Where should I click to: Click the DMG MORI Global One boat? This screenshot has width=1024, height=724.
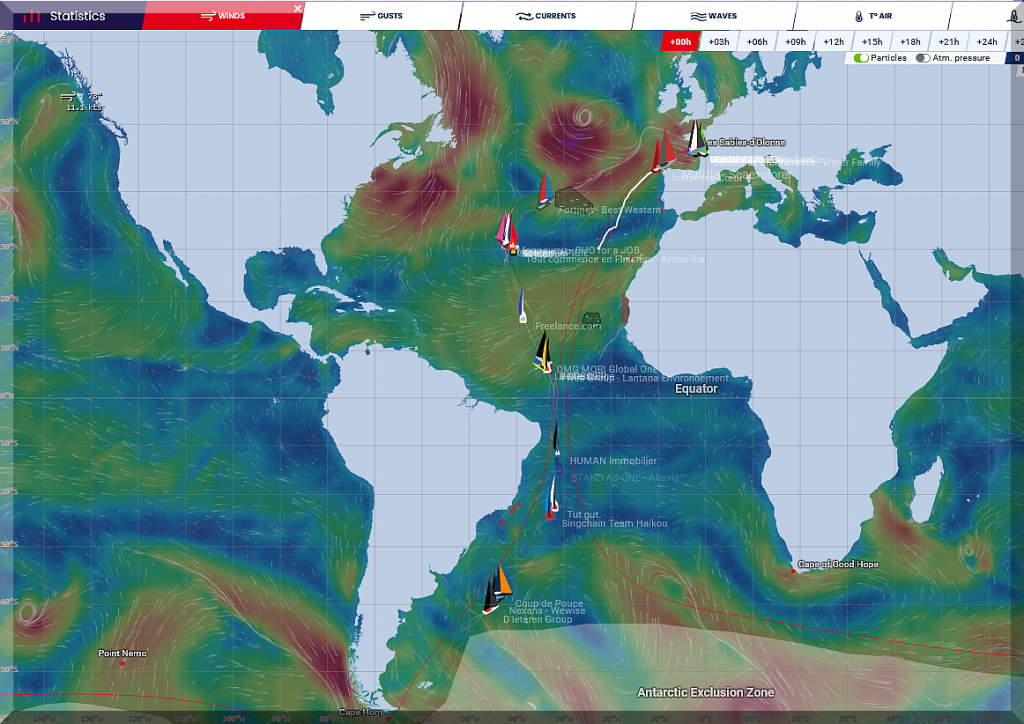click(543, 353)
